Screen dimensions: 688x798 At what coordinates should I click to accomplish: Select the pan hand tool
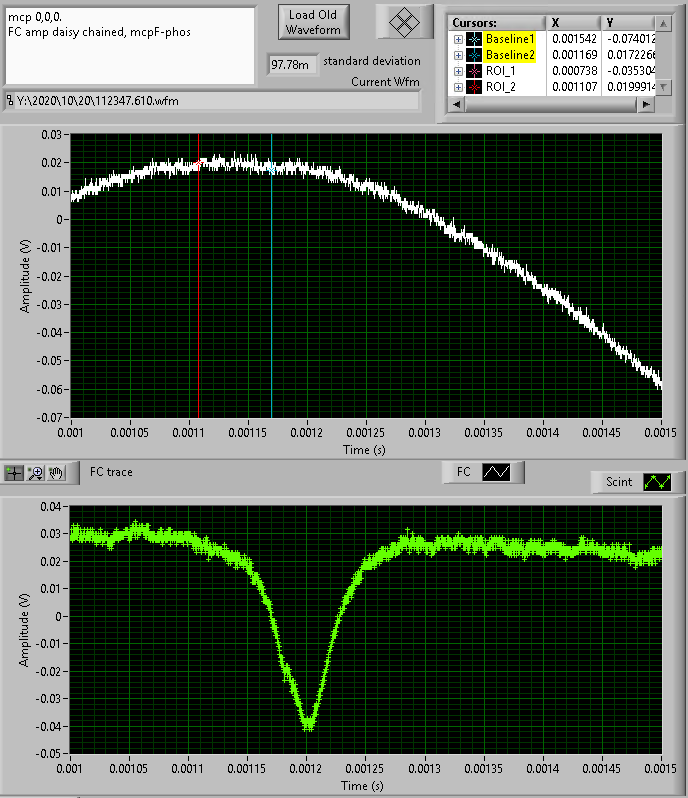pyautogui.click(x=56, y=472)
